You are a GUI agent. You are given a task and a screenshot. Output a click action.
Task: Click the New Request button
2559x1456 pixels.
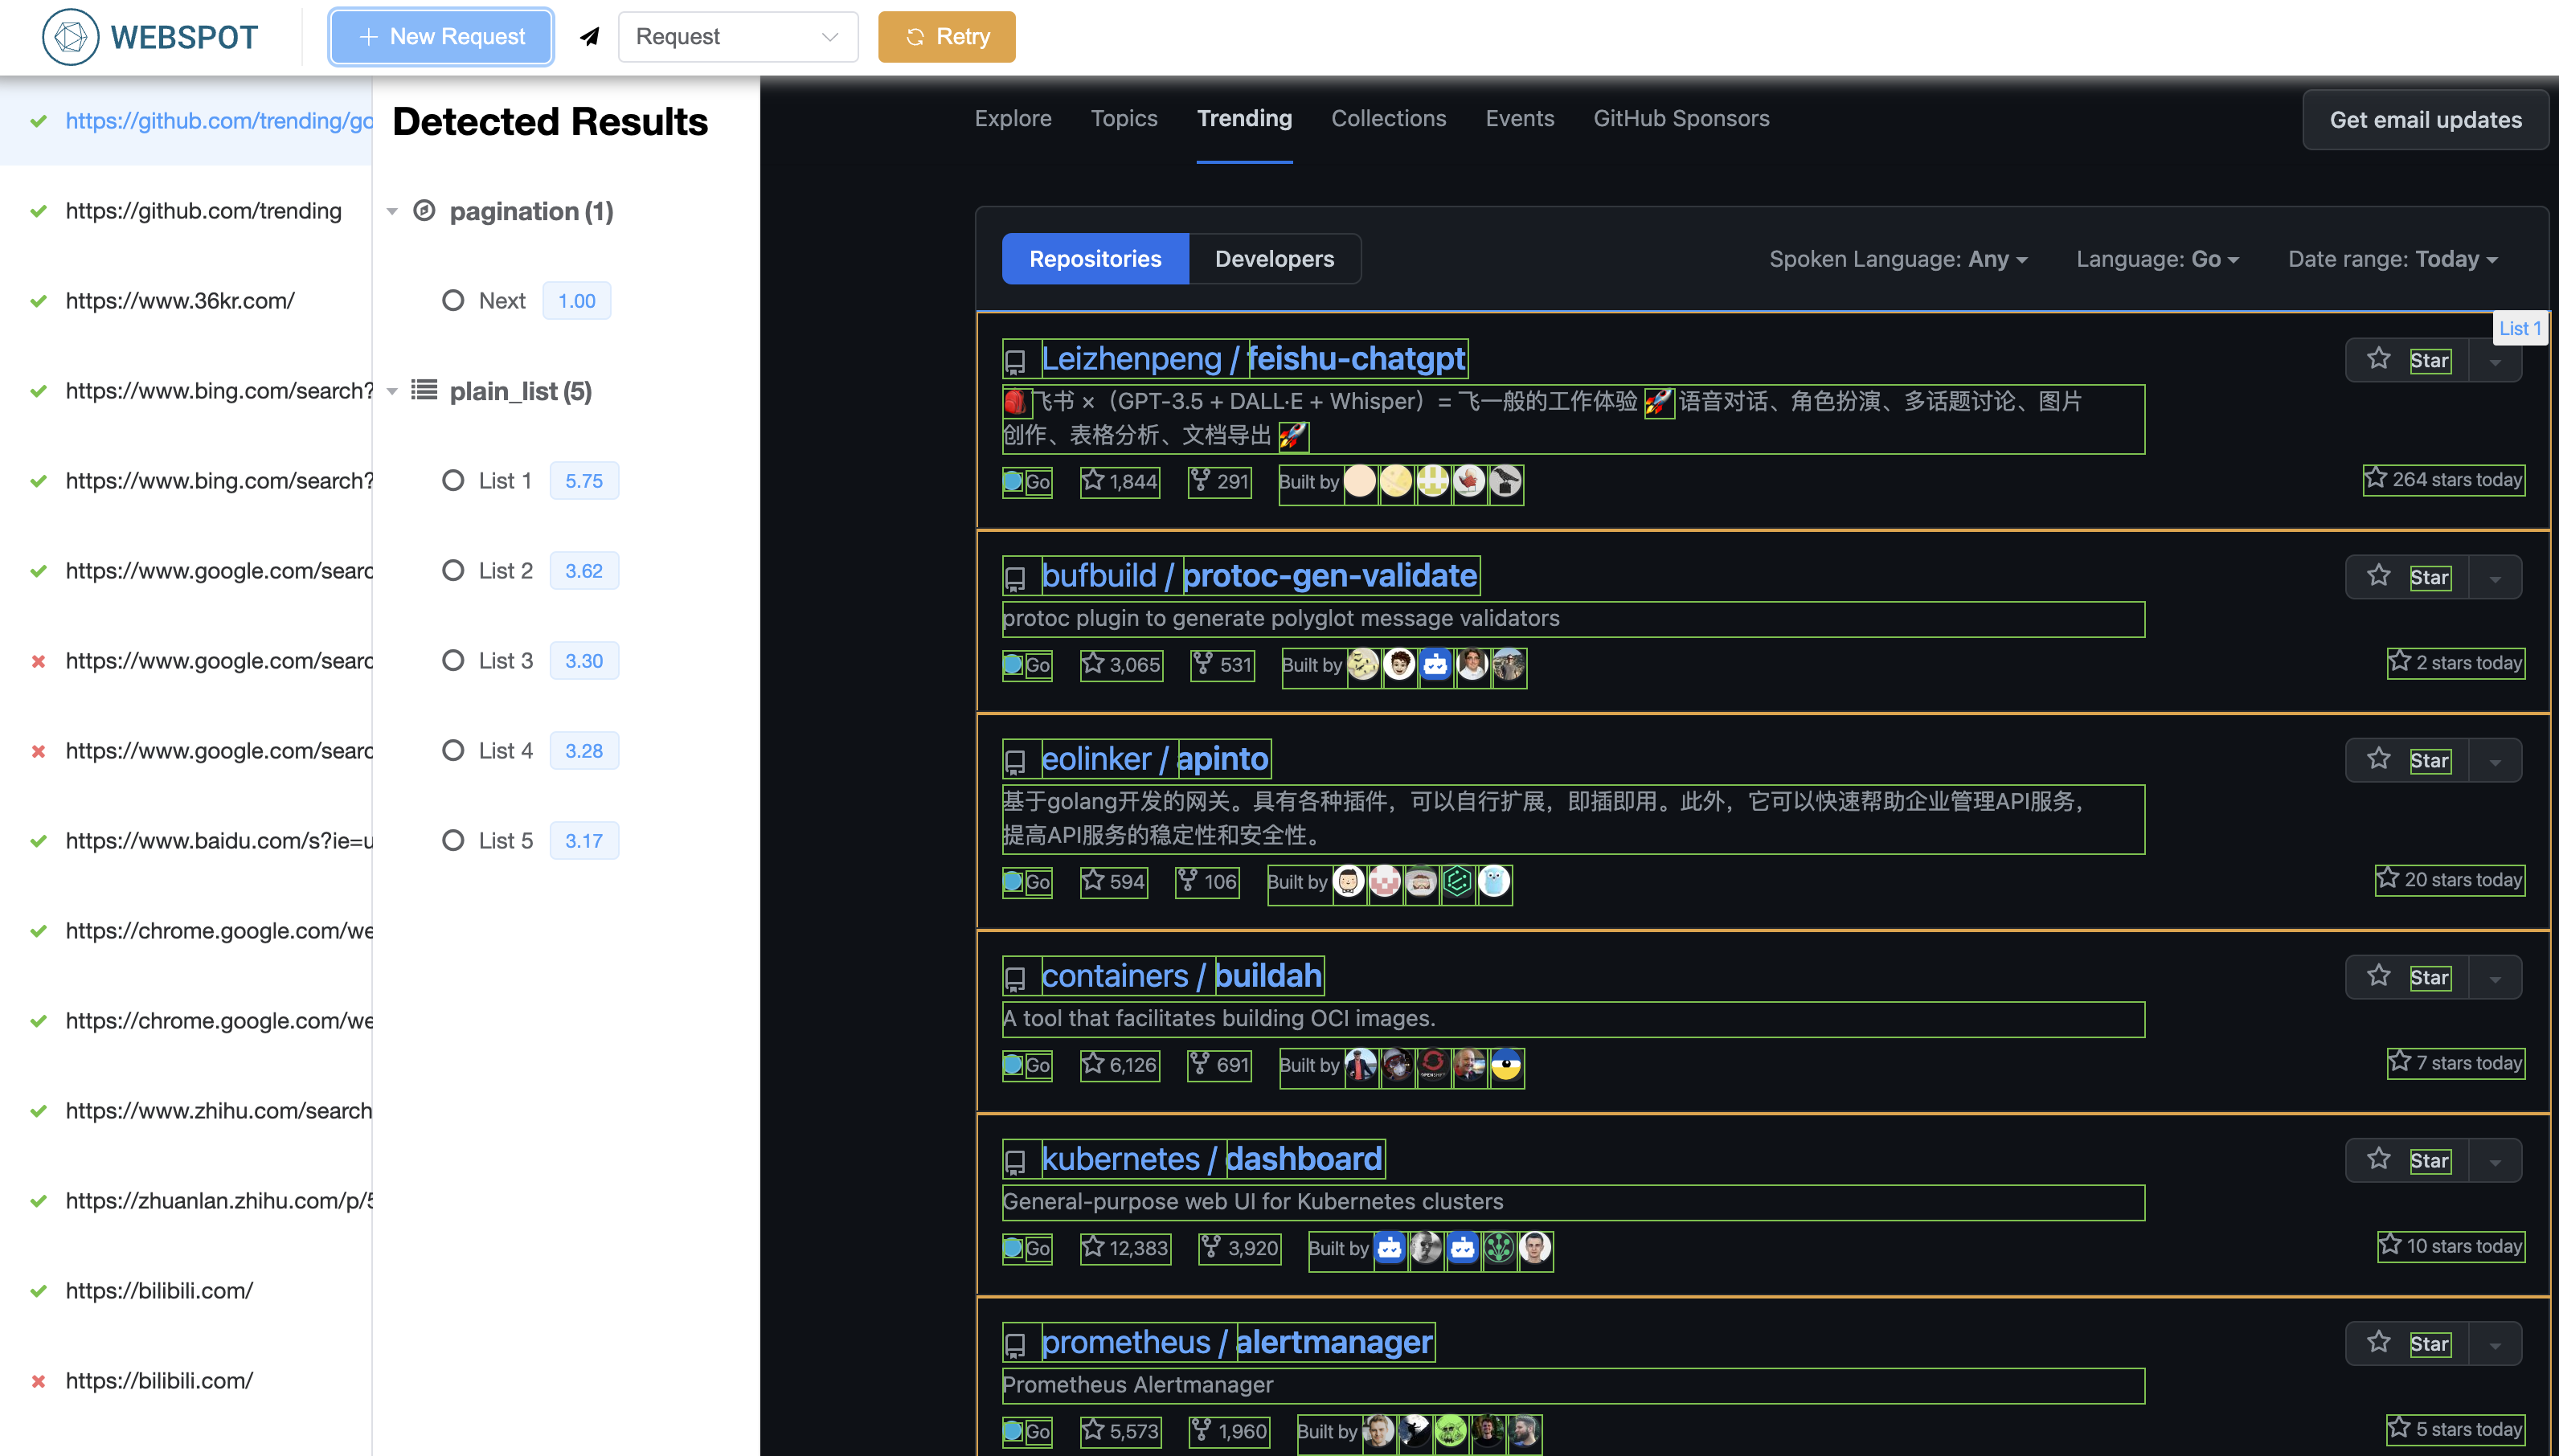pos(441,37)
